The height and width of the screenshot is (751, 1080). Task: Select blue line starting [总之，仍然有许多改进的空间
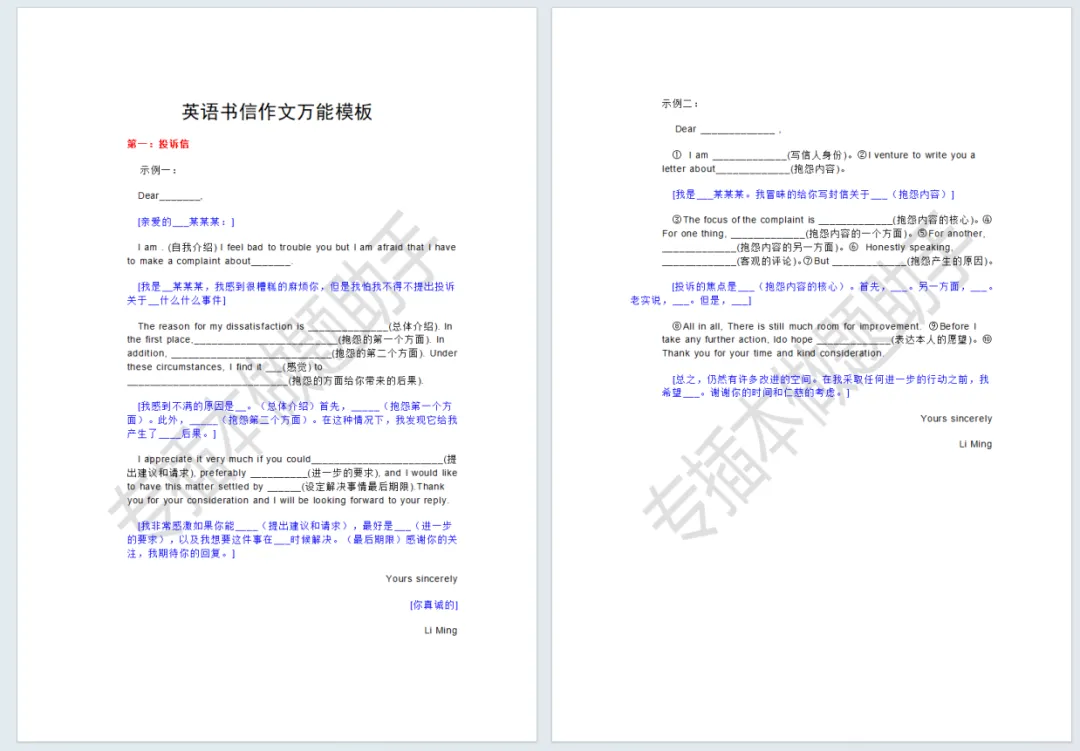(831, 380)
